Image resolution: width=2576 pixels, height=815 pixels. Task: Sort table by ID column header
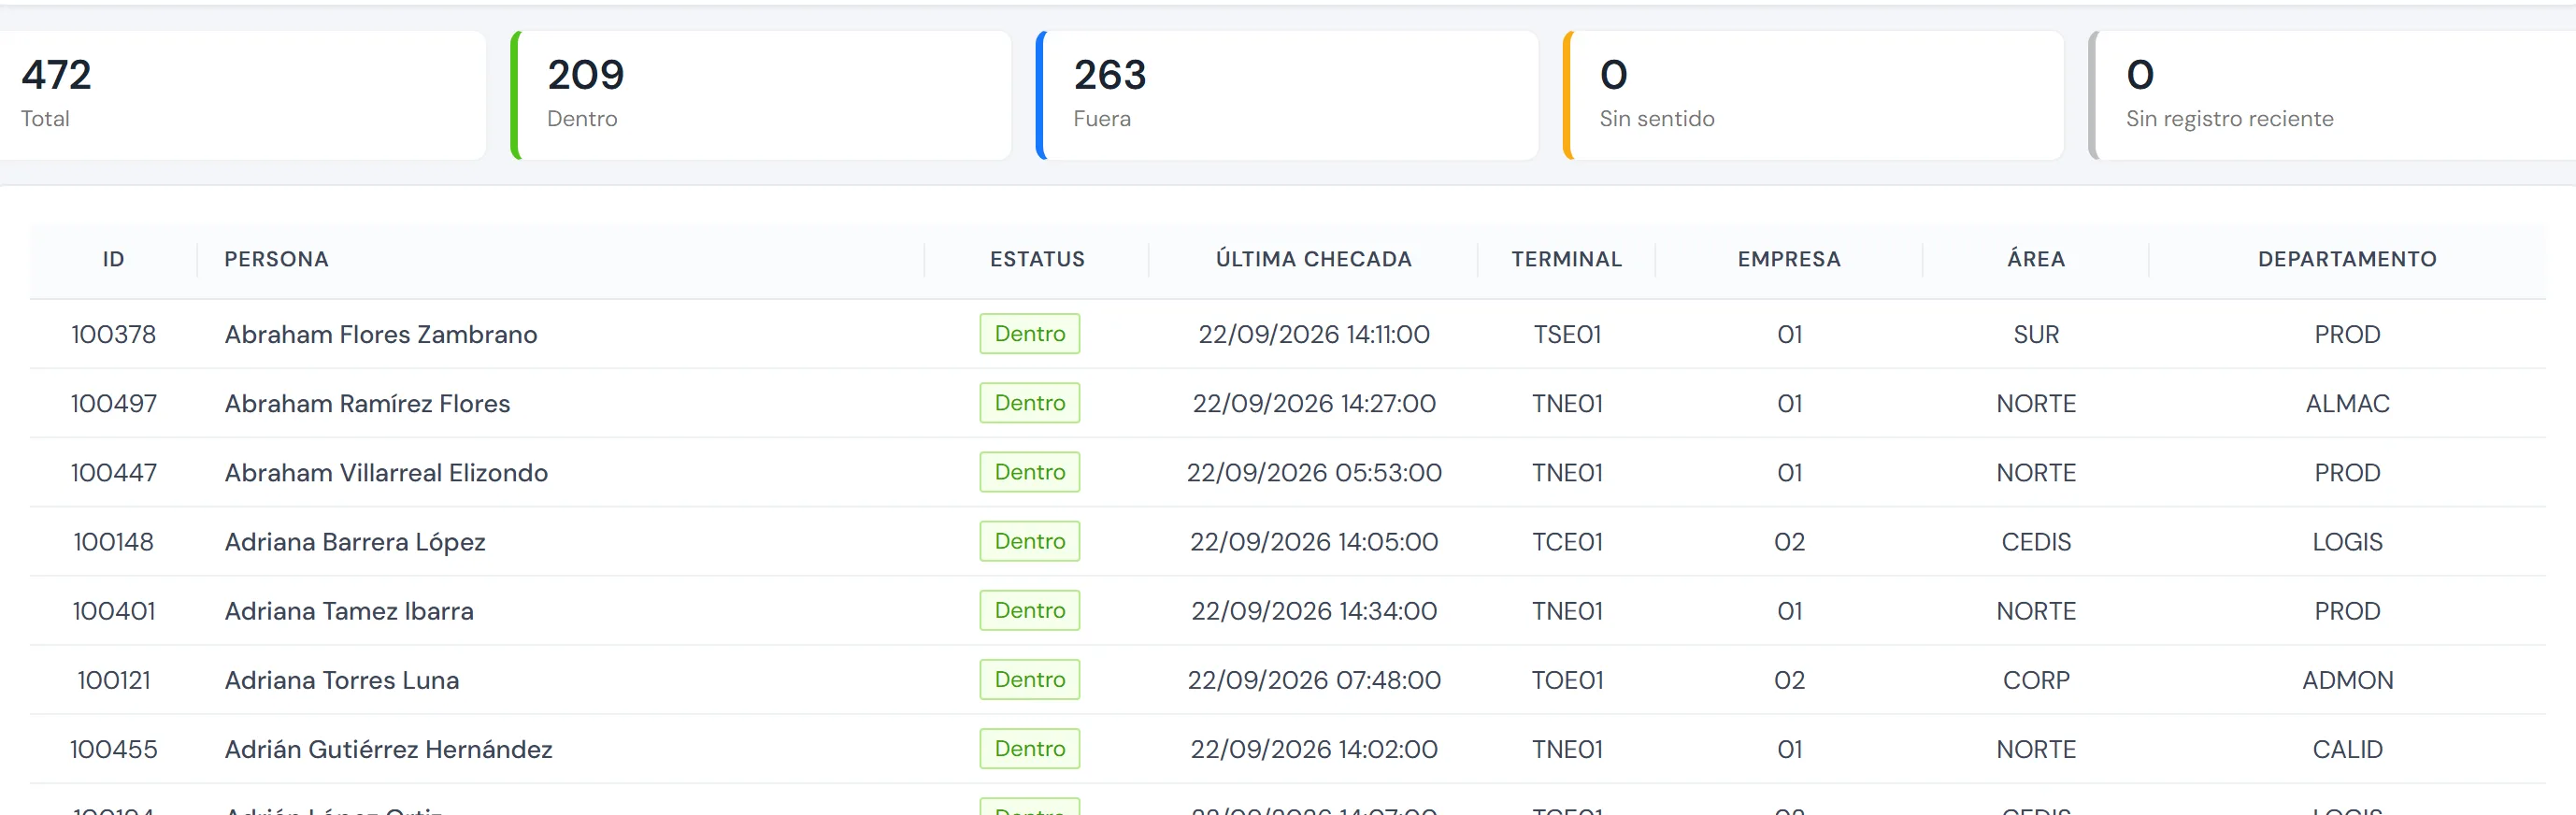[x=114, y=259]
